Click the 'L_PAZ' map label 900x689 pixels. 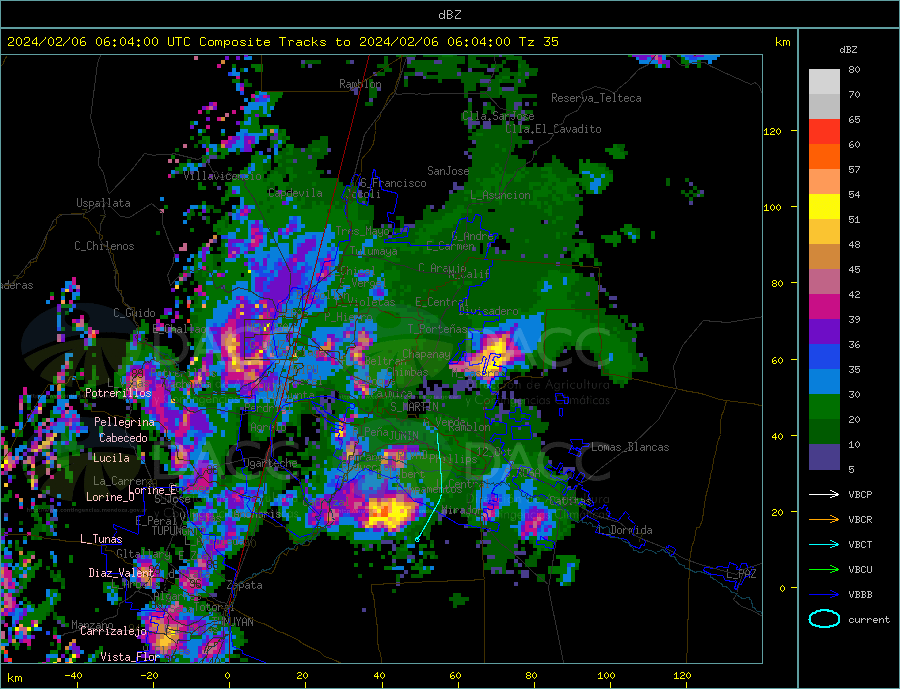pyautogui.click(x=741, y=574)
